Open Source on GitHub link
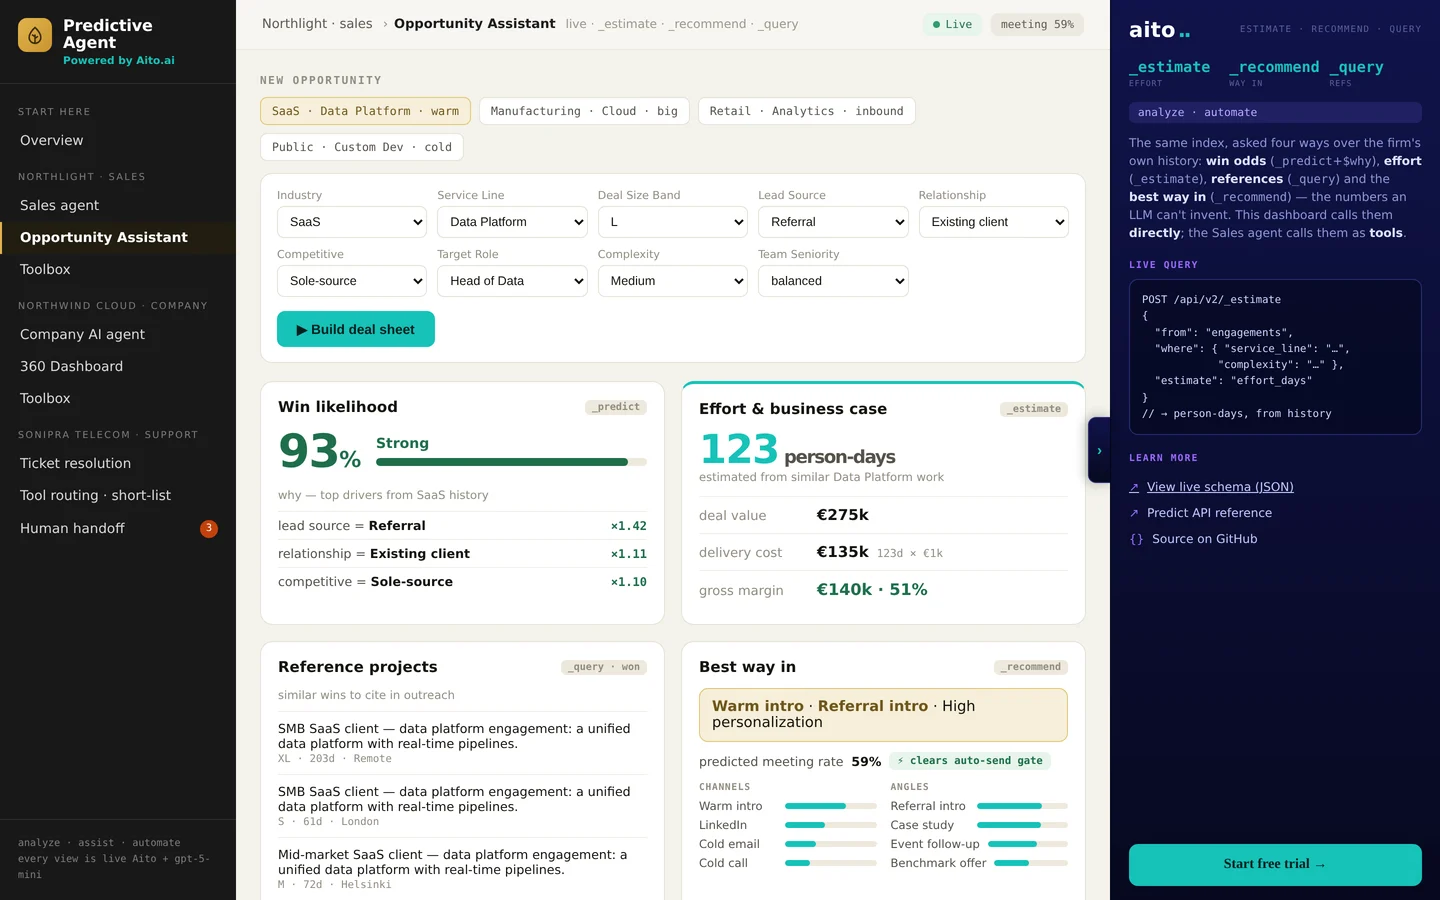Screen dimensions: 1440x900 1204,539
